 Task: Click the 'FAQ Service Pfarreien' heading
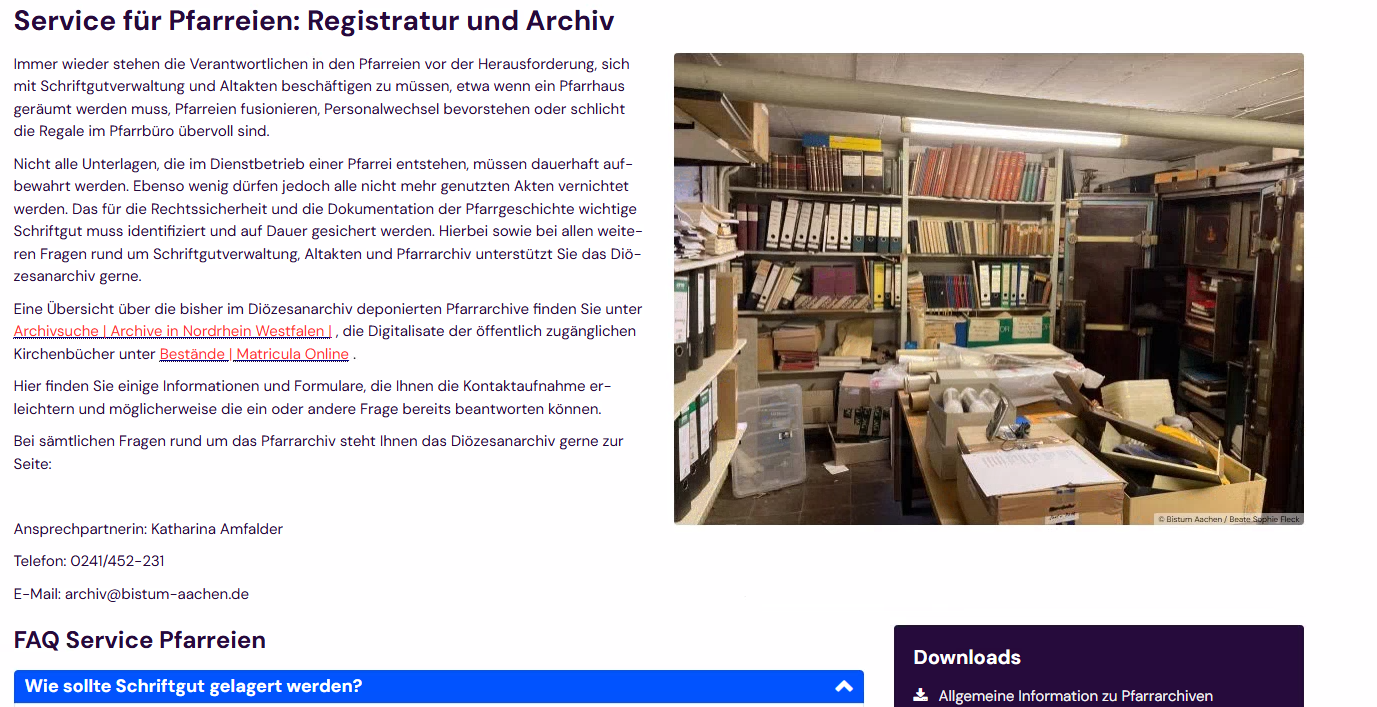(140, 640)
